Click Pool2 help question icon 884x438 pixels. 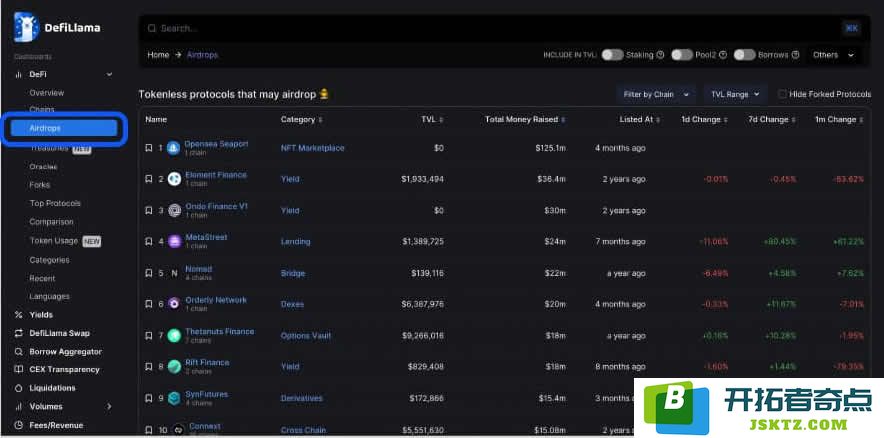click(723, 55)
